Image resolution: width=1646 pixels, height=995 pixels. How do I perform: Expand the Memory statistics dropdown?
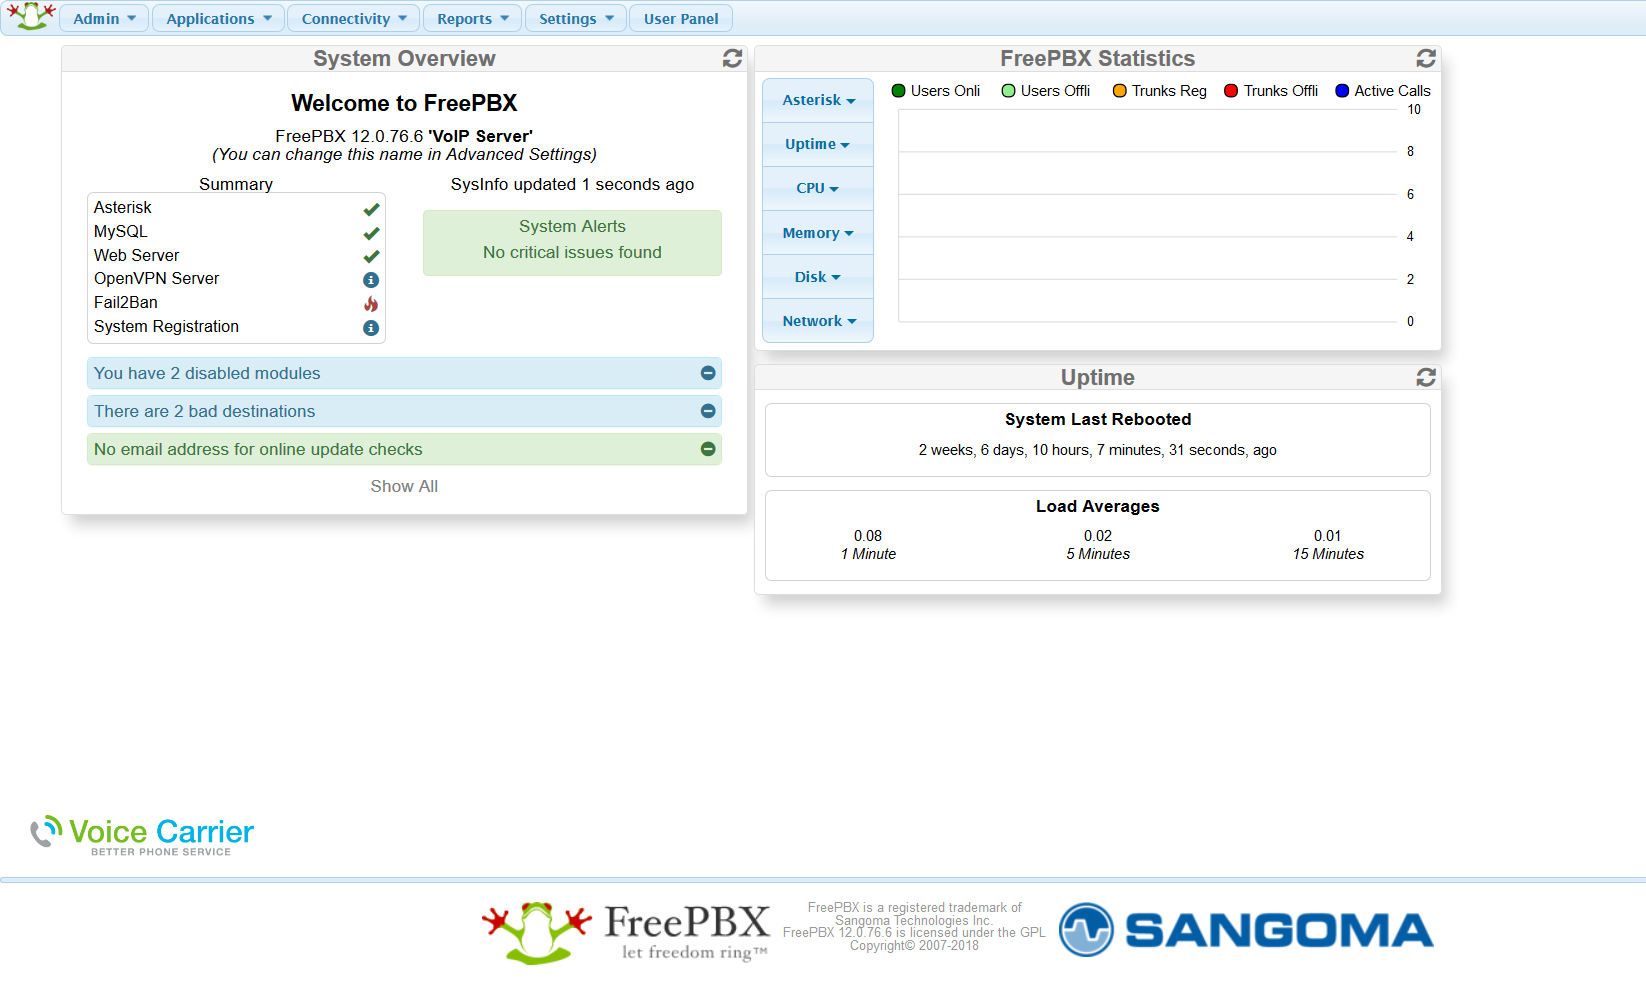pos(818,233)
